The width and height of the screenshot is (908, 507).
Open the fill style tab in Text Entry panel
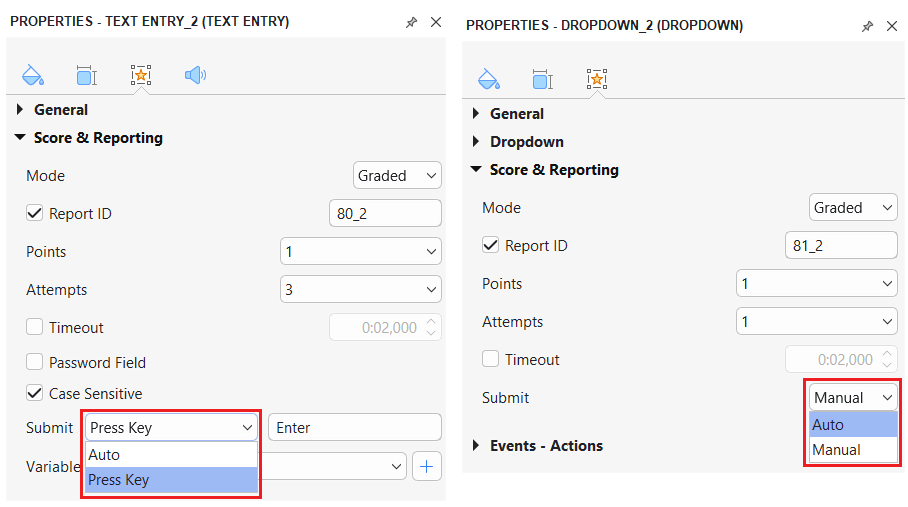pyautogui.click(x=33, y=75)
